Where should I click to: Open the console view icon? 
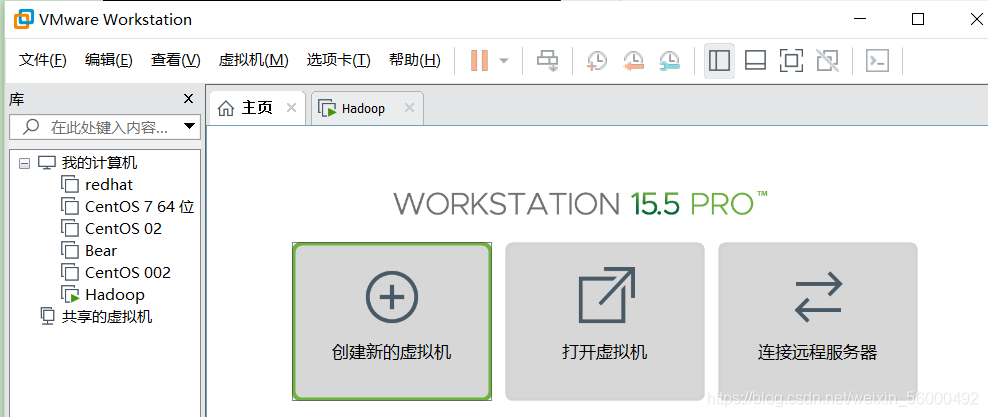point(878,60)
